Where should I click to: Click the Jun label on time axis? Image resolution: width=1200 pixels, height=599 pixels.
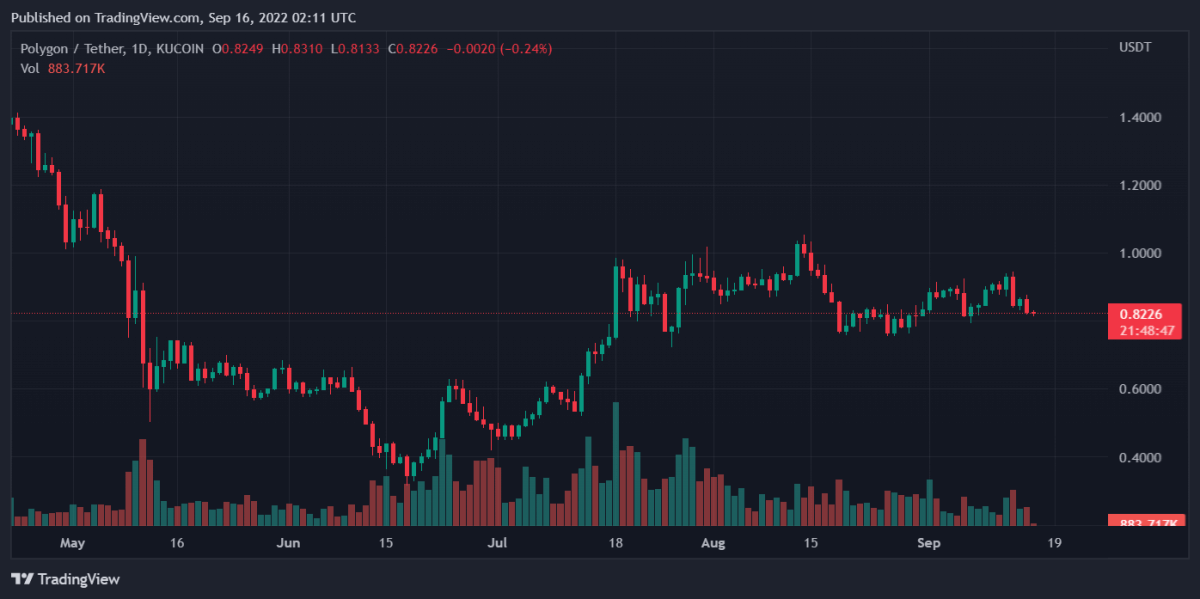pyautogui.click(x=288, y=543)
